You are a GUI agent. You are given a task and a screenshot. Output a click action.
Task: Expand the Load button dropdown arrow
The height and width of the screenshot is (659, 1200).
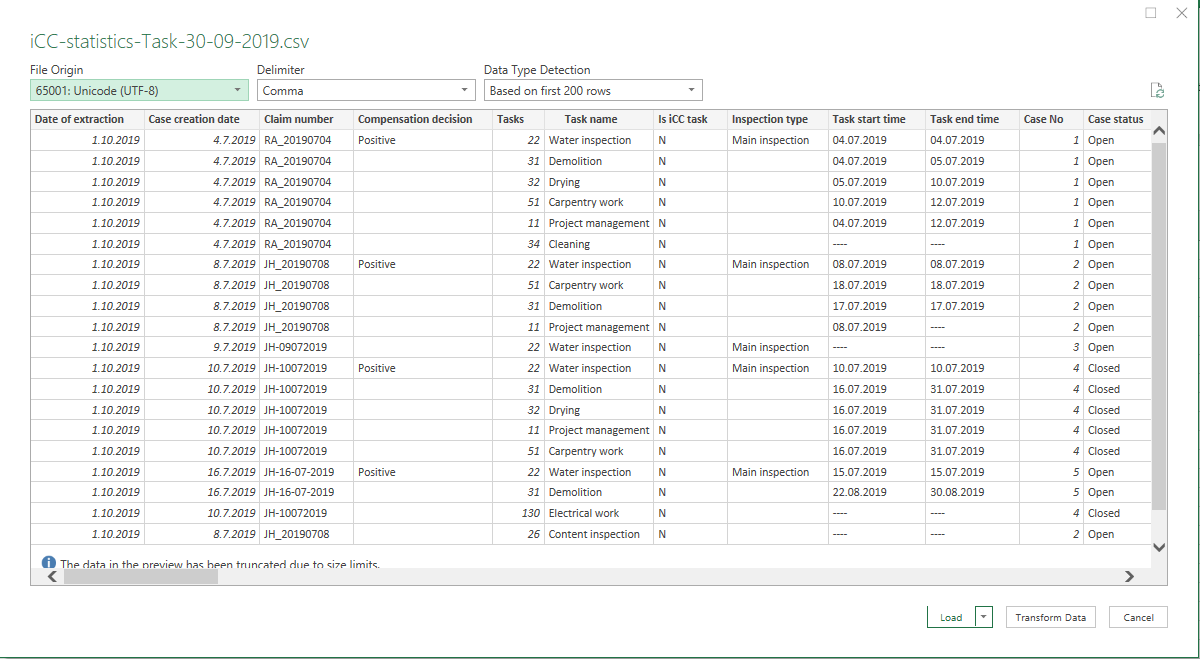point(984,617)
